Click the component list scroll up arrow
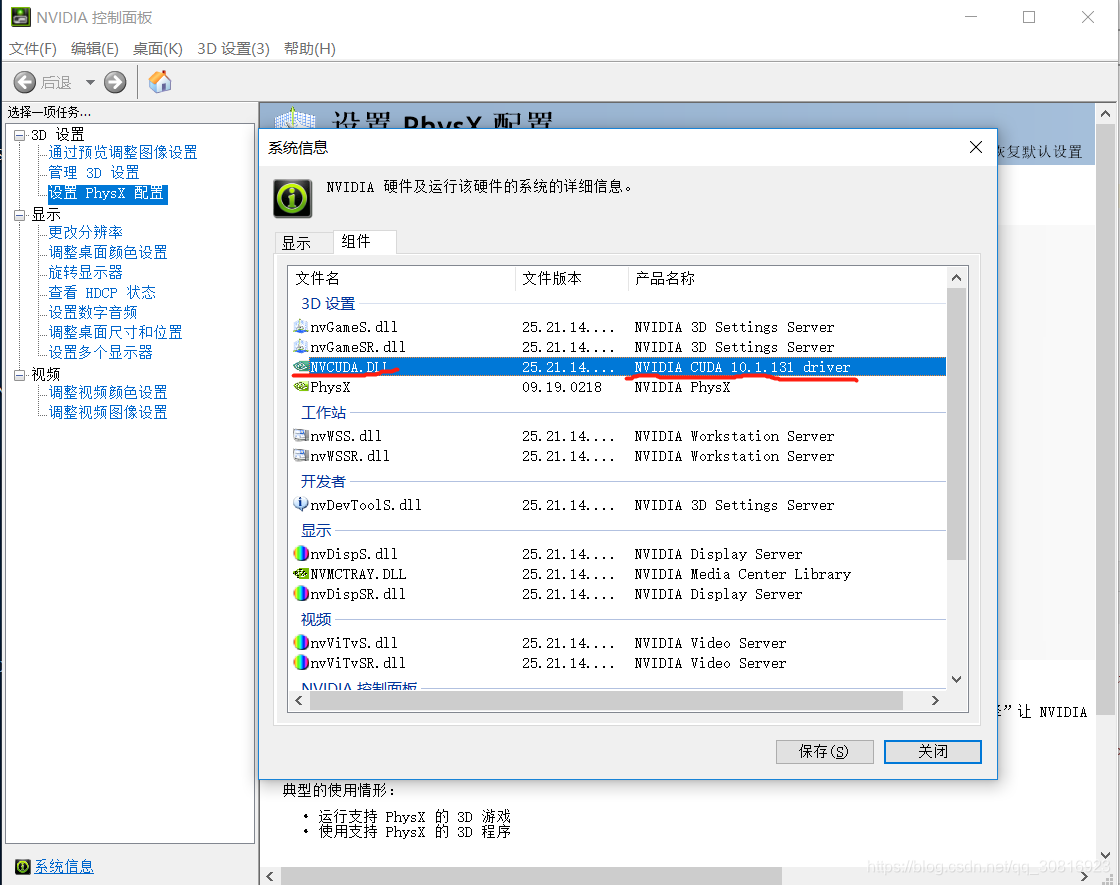 point(956,278)
